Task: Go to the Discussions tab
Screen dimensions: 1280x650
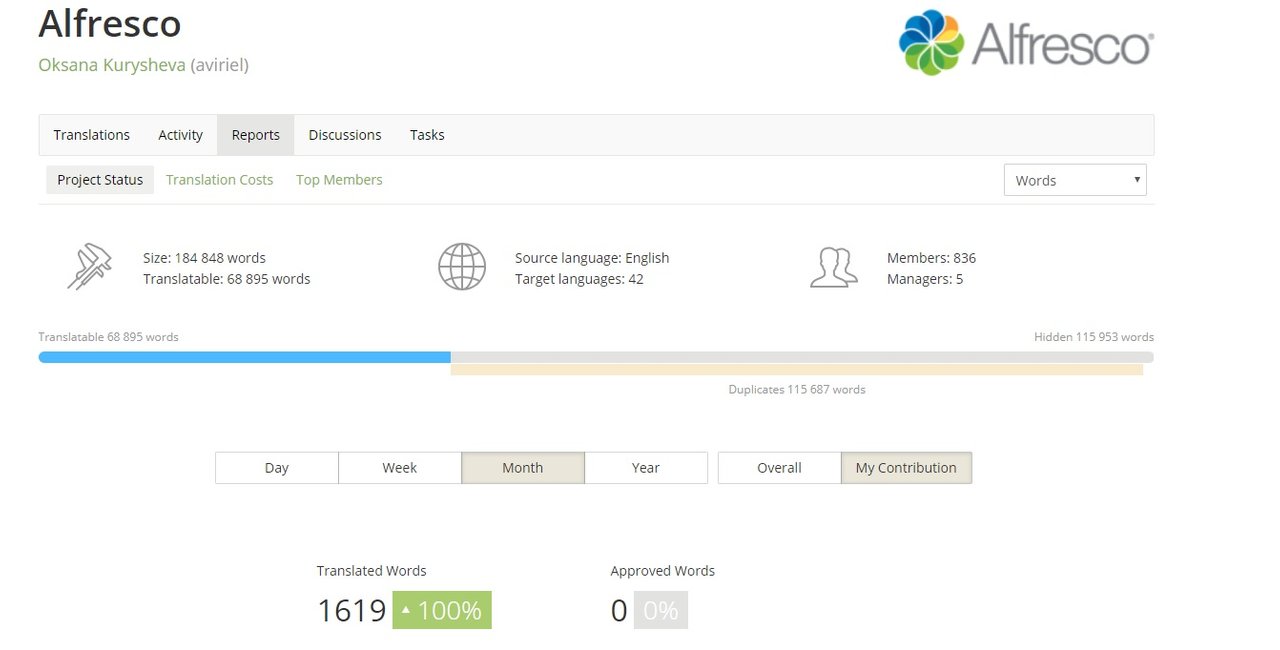Action: click(345, 135)
